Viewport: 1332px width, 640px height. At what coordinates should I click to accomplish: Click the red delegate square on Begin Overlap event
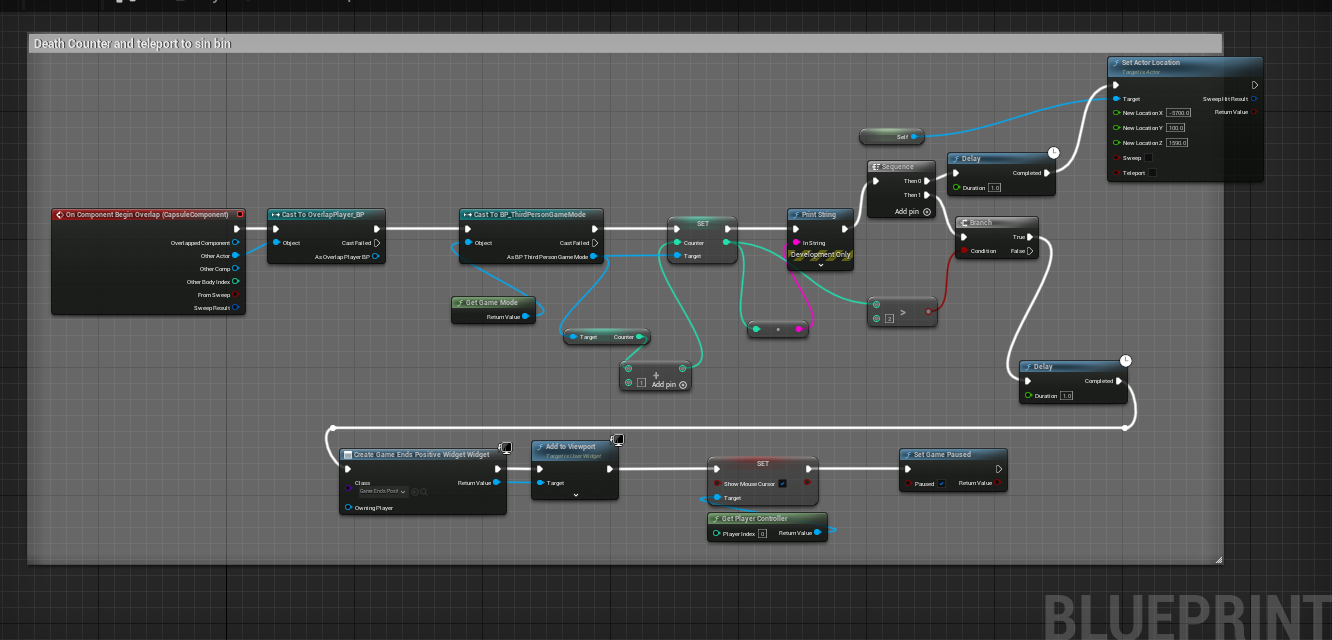240,214
